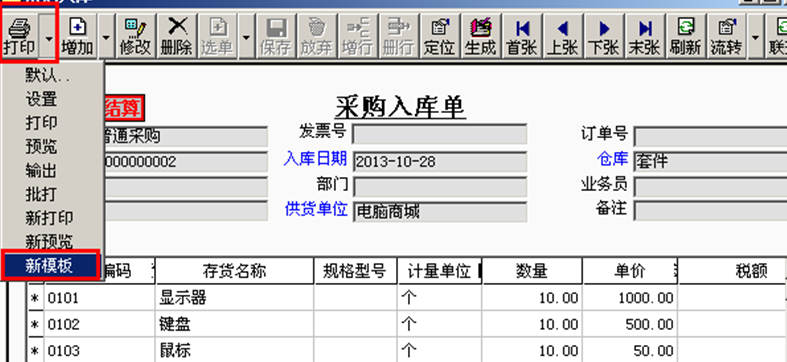Click the 鼠标 item name cell
The image size is (787, 362).
(x=234, y=350)
